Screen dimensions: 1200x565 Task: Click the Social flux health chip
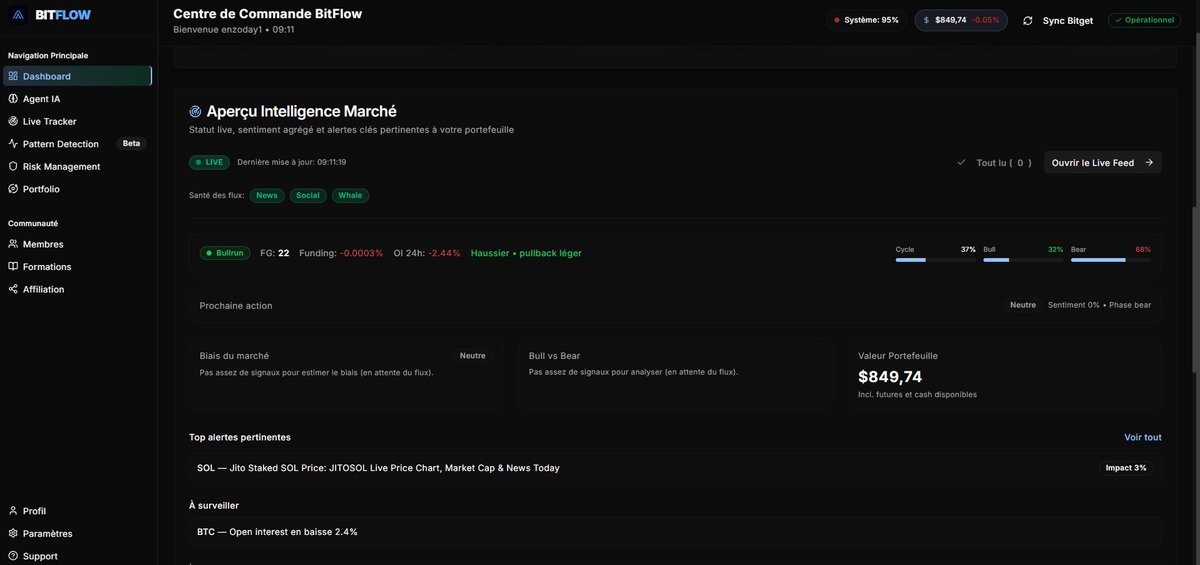(308, 195)
